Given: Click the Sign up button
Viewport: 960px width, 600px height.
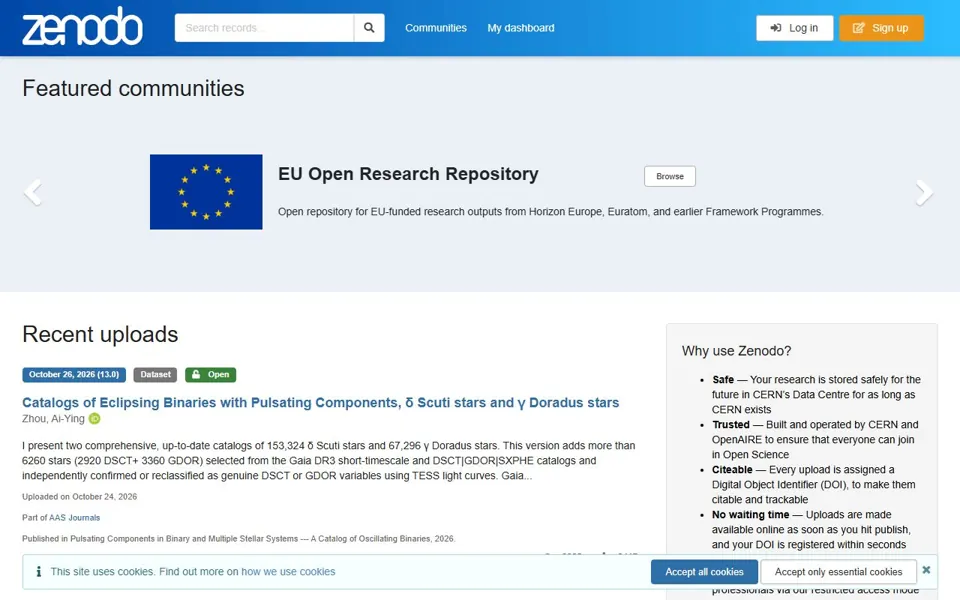Looking at the screenshot, I should [x=881, y=28].
